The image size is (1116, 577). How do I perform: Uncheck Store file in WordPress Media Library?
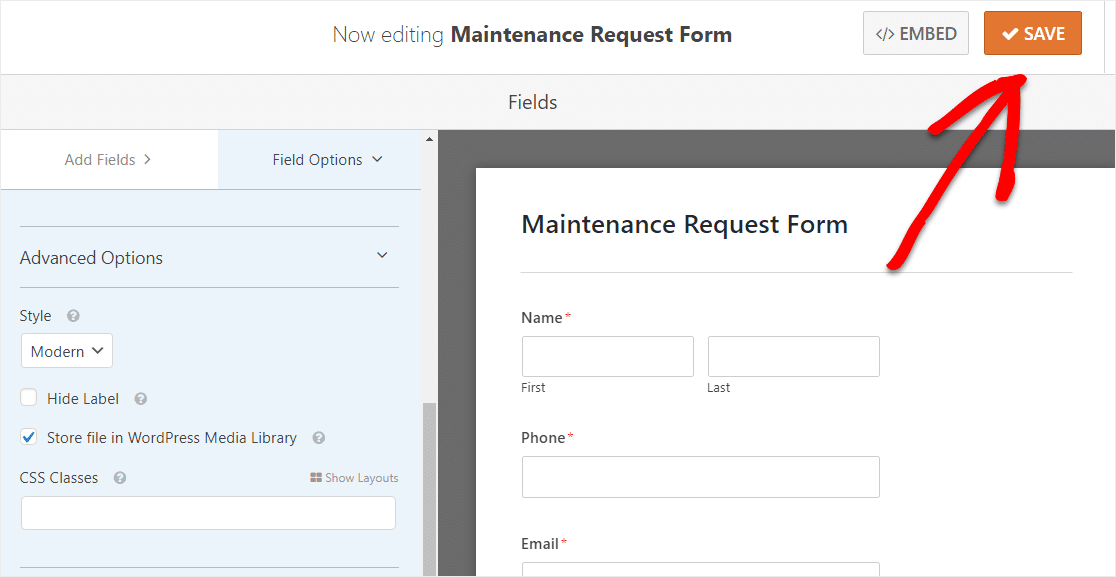28,437
